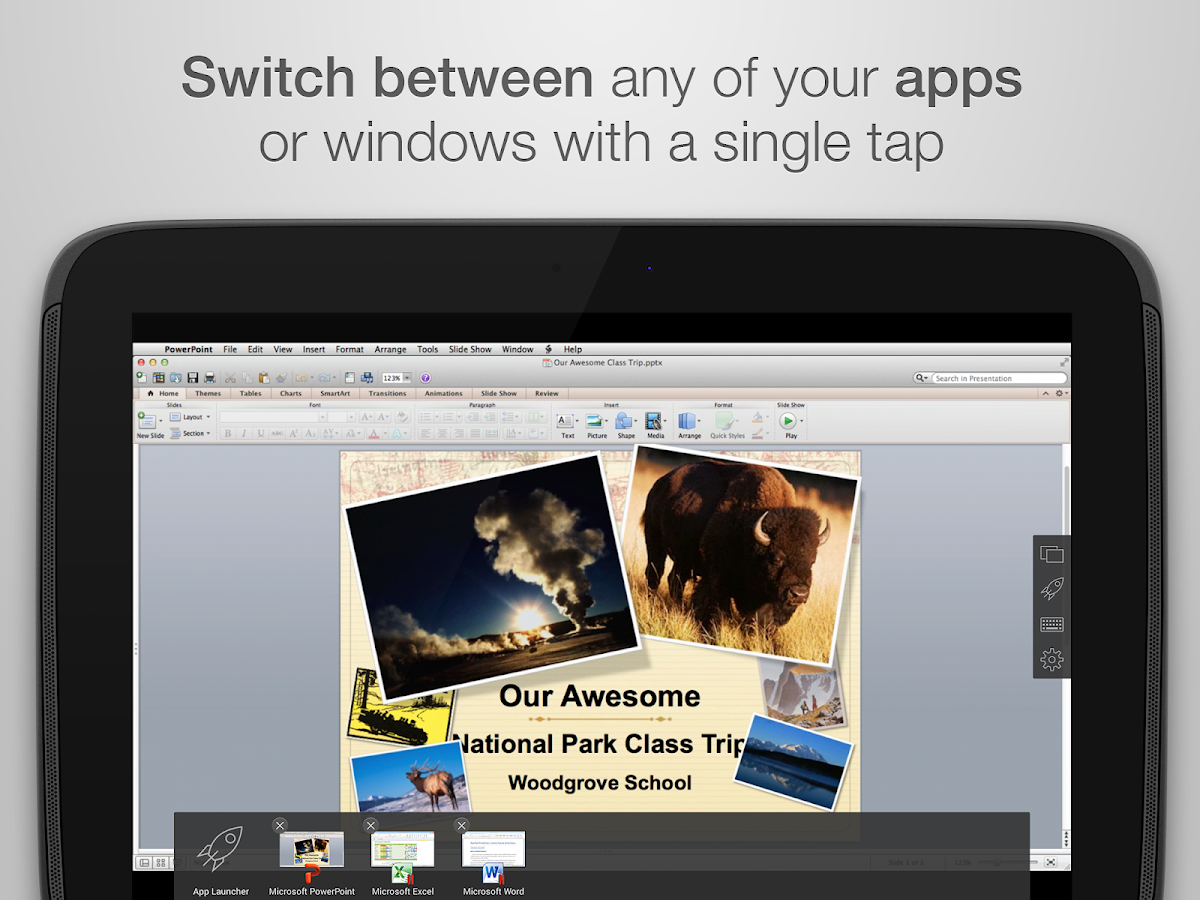Collapse the ribbon with the chevron arrow
This screenshot has width=1200, height=900.
point(1046,394)
